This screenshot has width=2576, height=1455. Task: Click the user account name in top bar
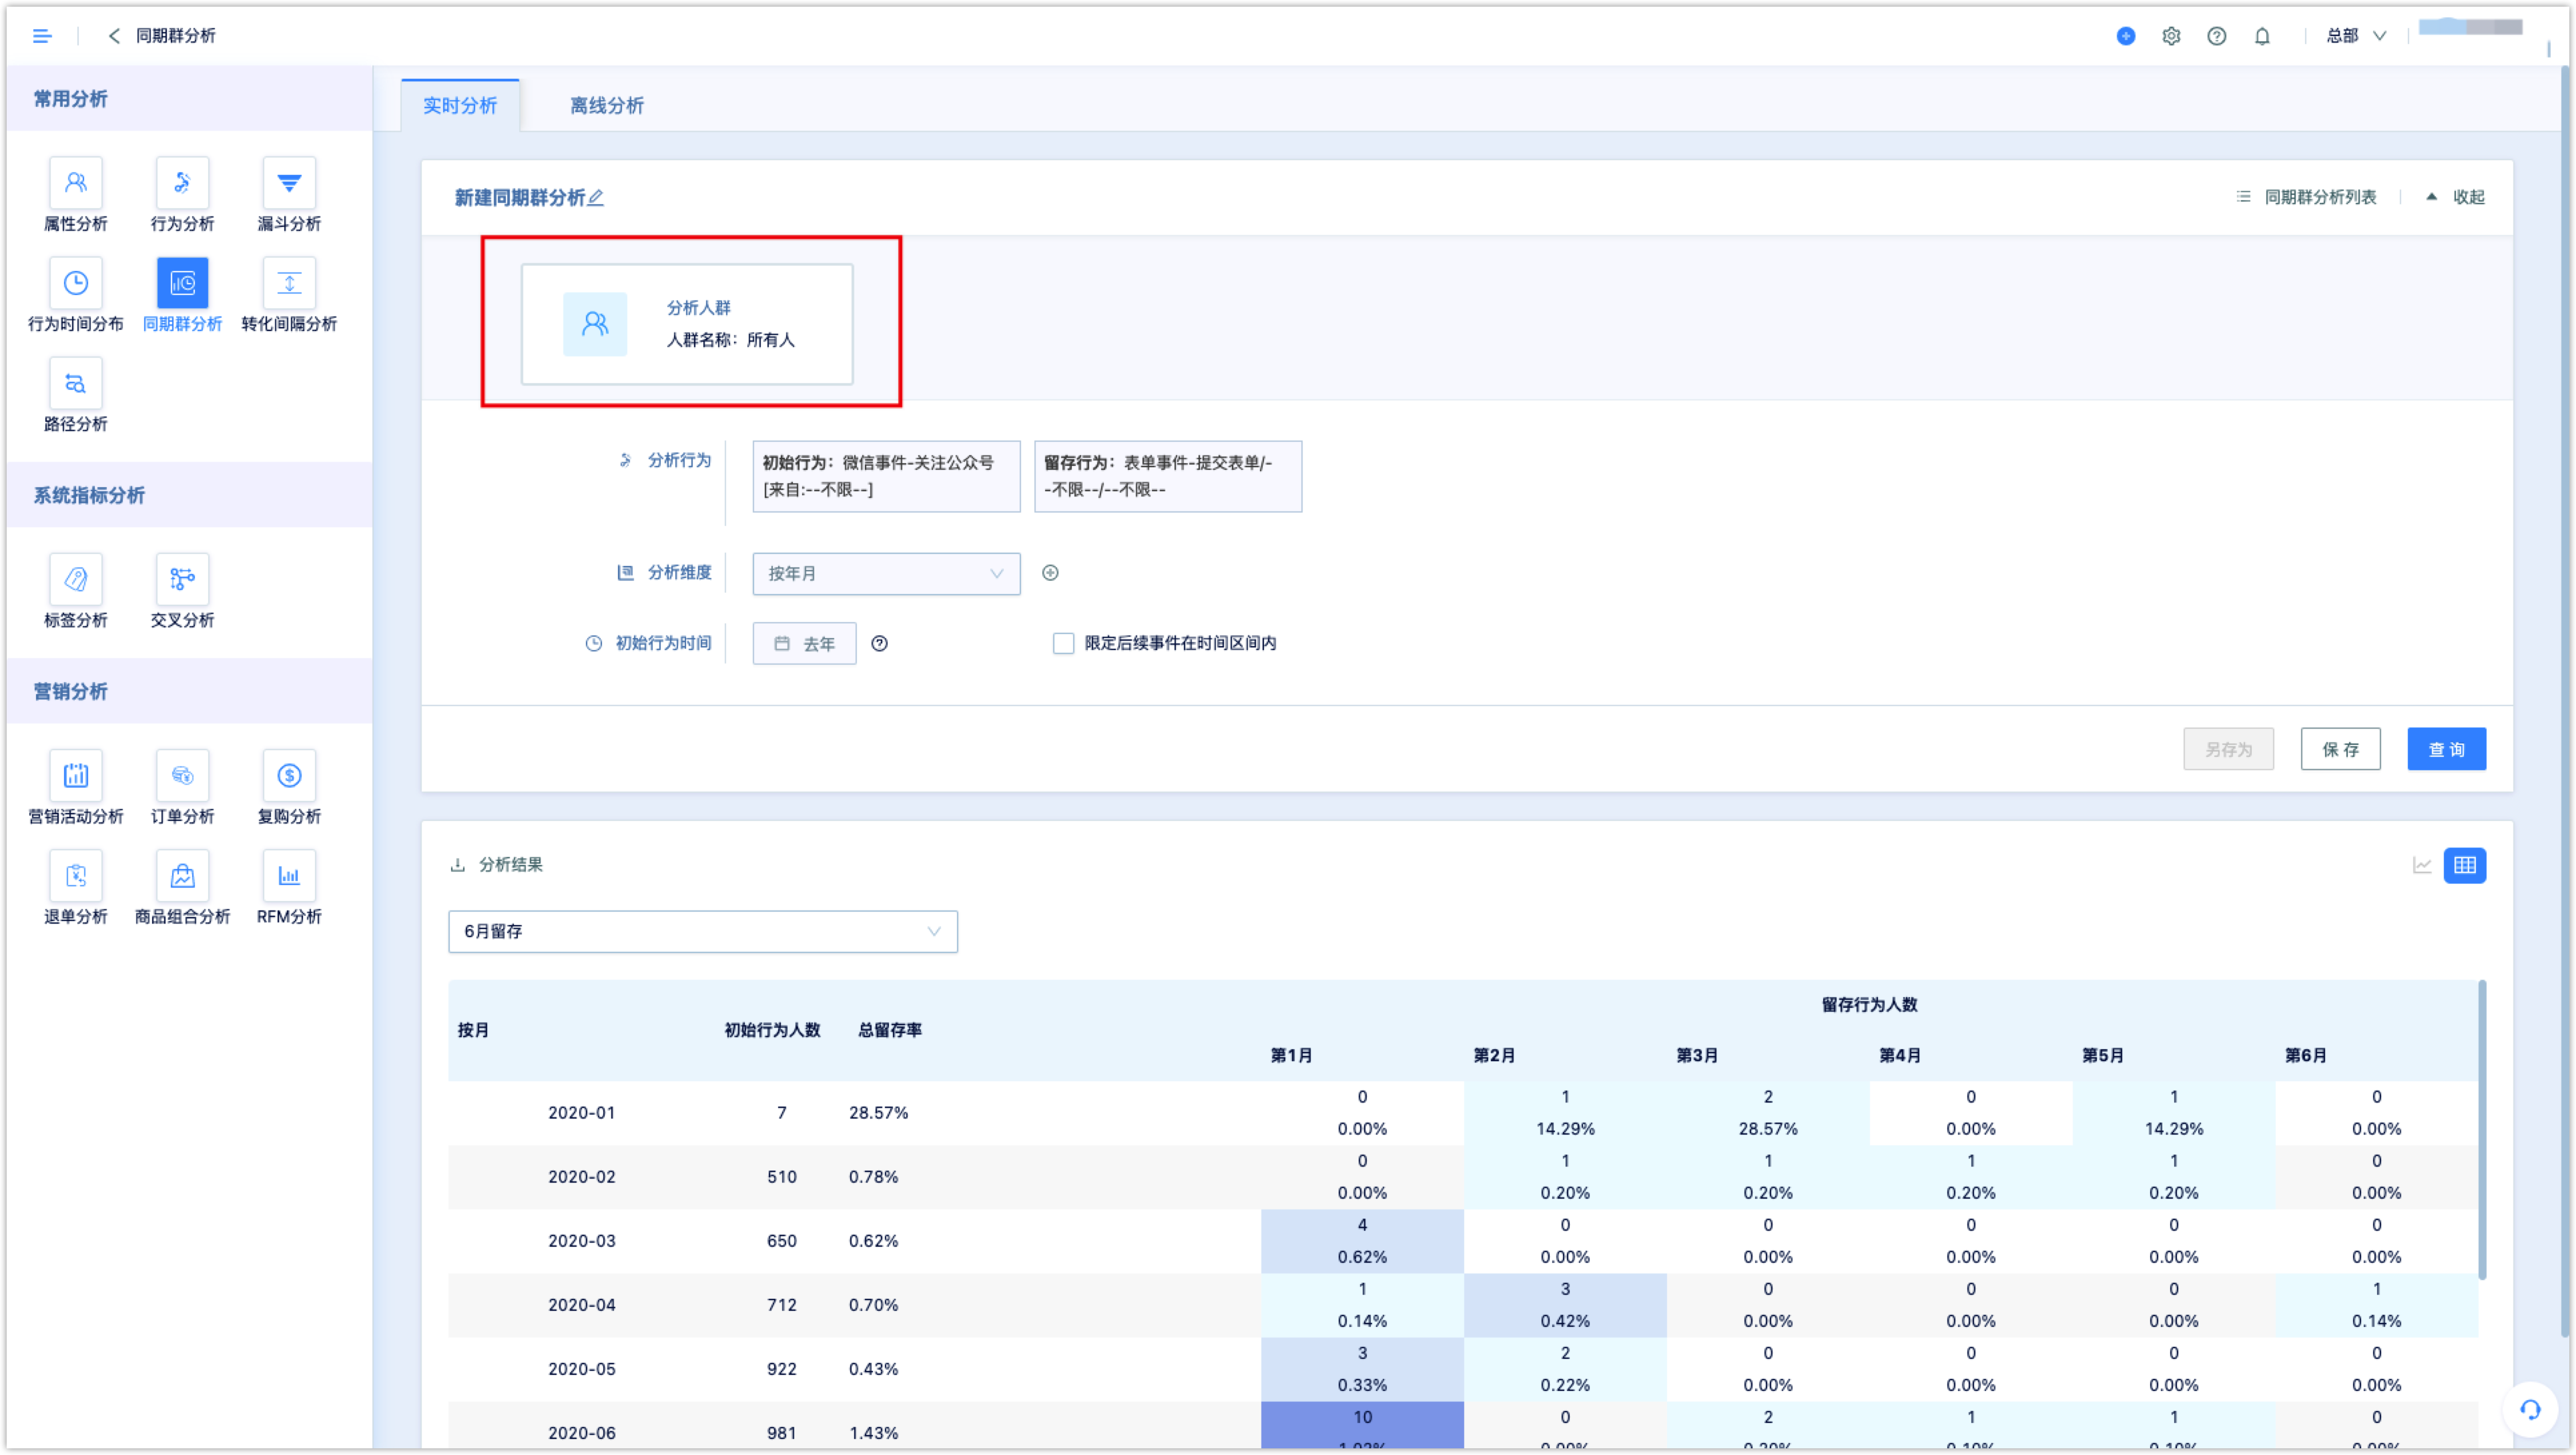pos(2470,27)
